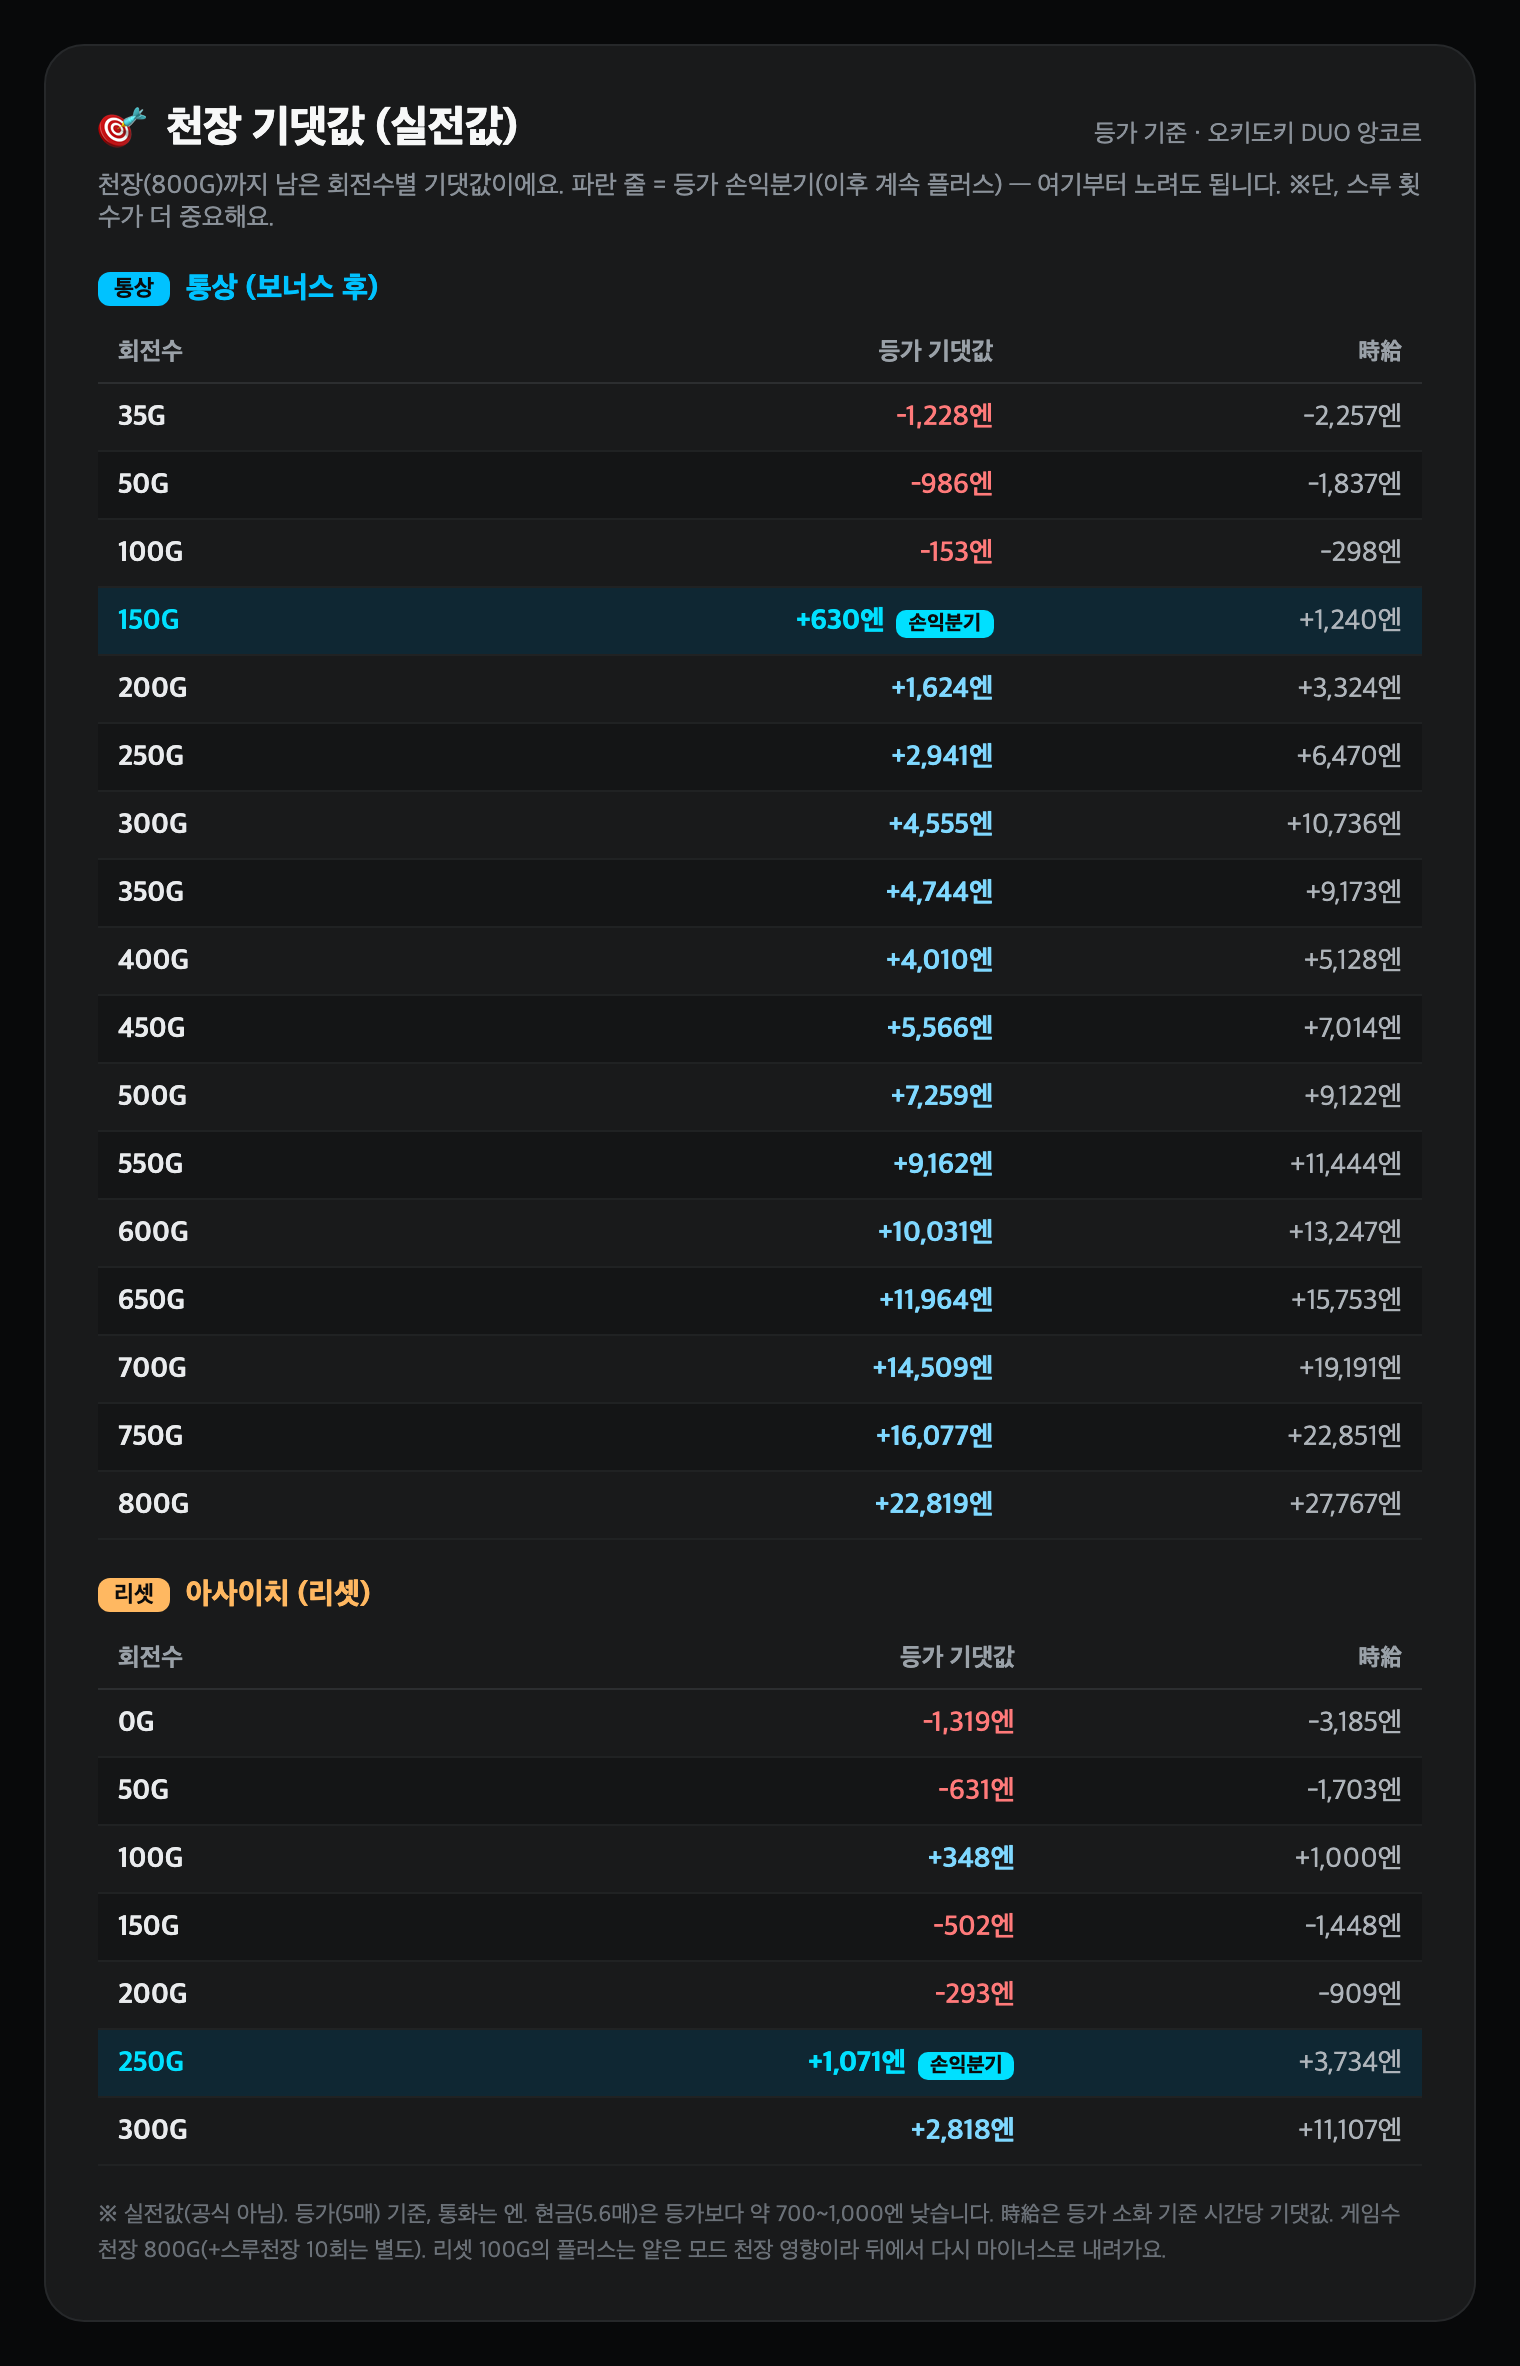Screen dimensions: 1520x2366
Task: Click the dart target icon beside the title
Action: (x=122, y=127)
